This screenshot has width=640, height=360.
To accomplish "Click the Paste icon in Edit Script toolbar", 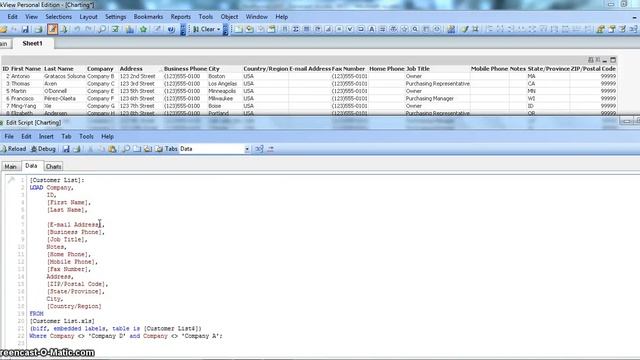I will 112,149.
